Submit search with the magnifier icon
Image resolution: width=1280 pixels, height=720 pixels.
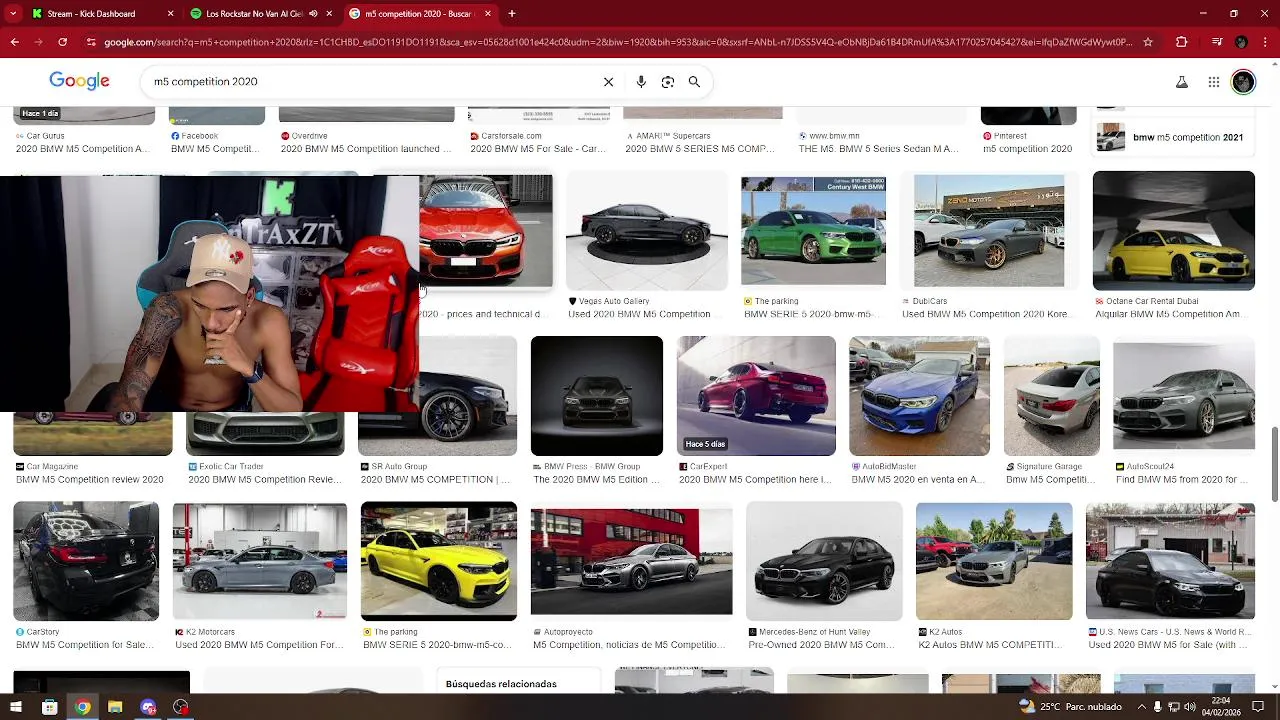tap(694, 82)
